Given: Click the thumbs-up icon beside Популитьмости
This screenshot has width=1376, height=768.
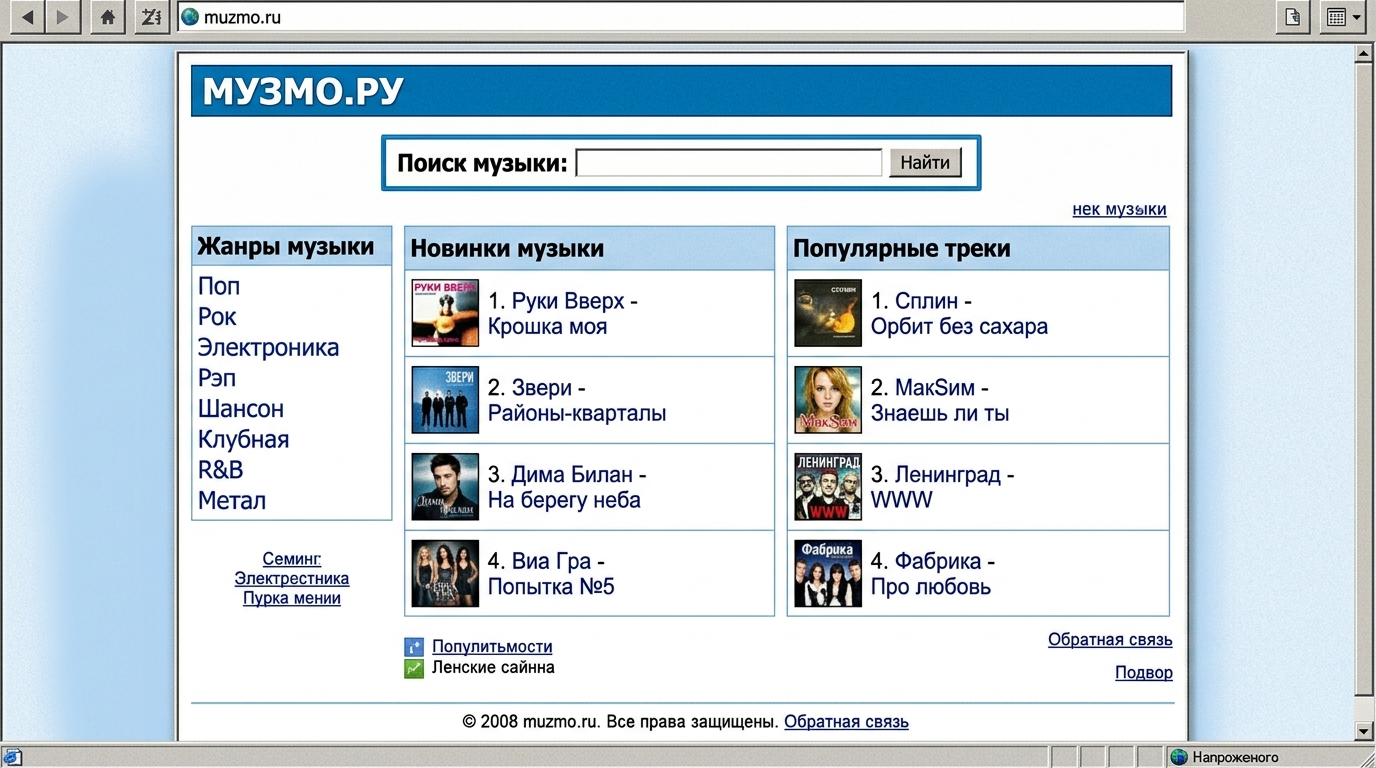Looking at the screenshot, I should [x=414, y=647].
